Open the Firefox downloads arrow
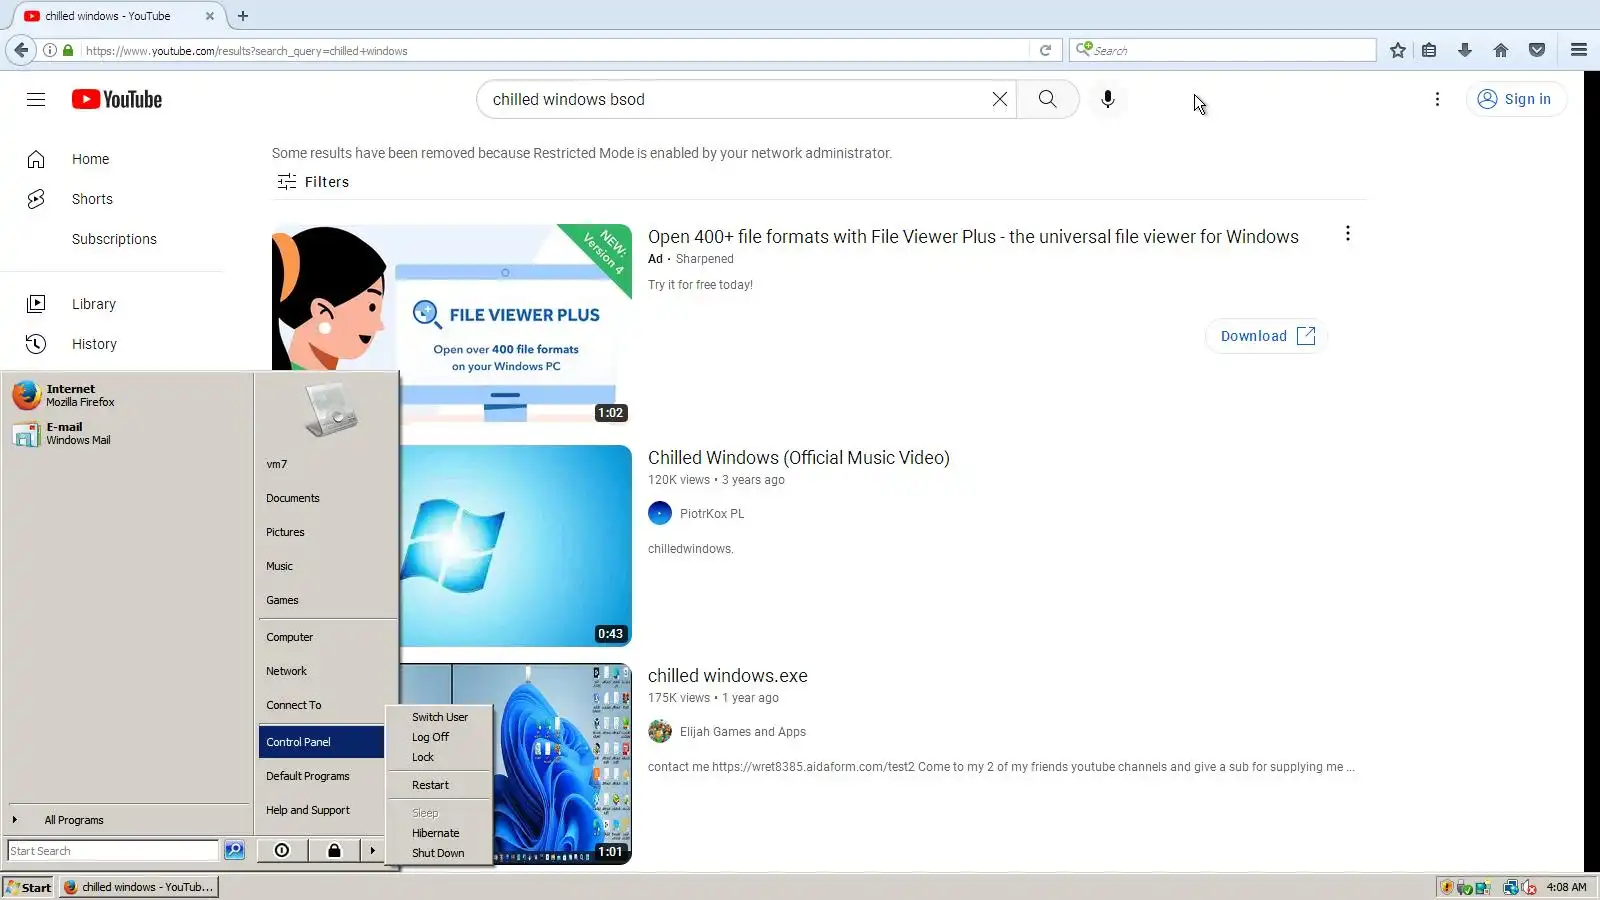The height and width of the screenshot is (900, 1600). tap(1465, 50)
